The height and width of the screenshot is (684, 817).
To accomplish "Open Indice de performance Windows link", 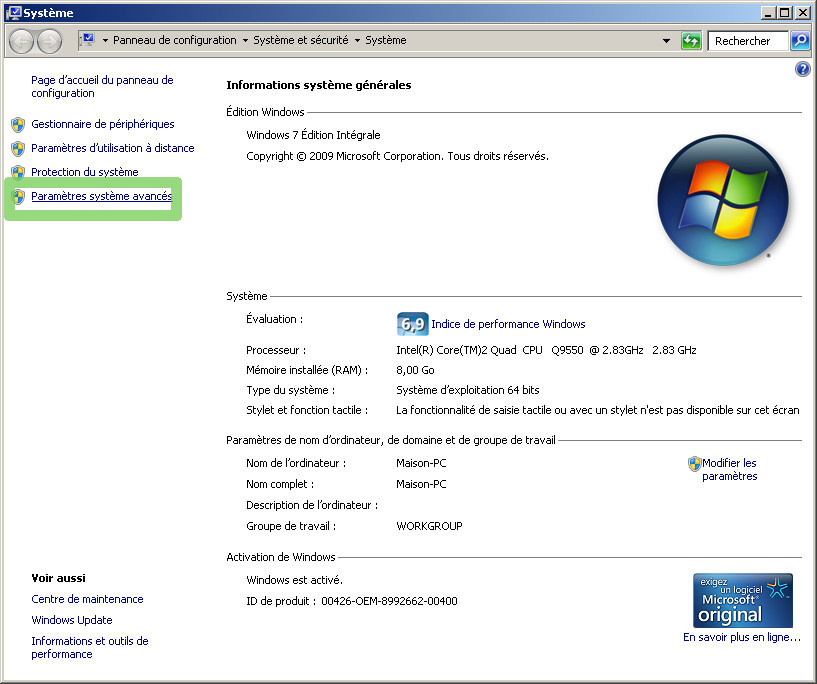I will [x=508, y=324].
